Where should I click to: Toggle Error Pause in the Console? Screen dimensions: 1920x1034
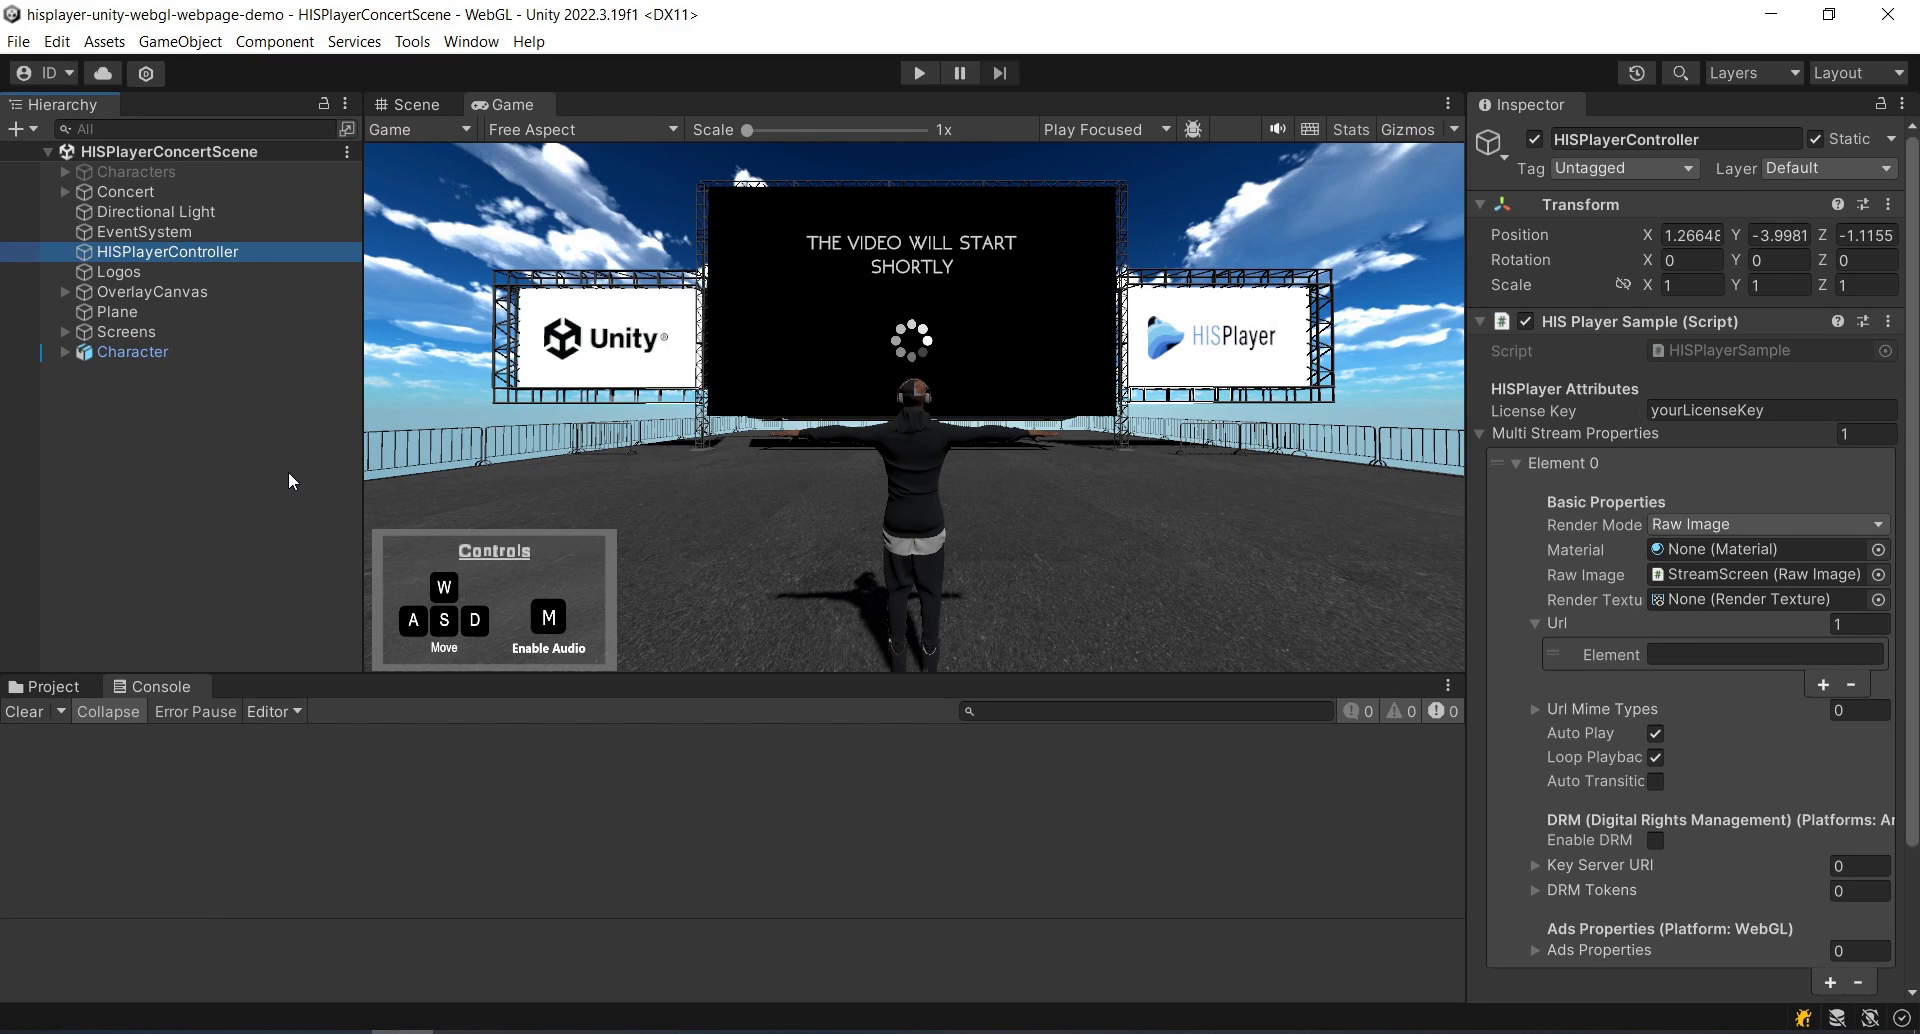195,712
